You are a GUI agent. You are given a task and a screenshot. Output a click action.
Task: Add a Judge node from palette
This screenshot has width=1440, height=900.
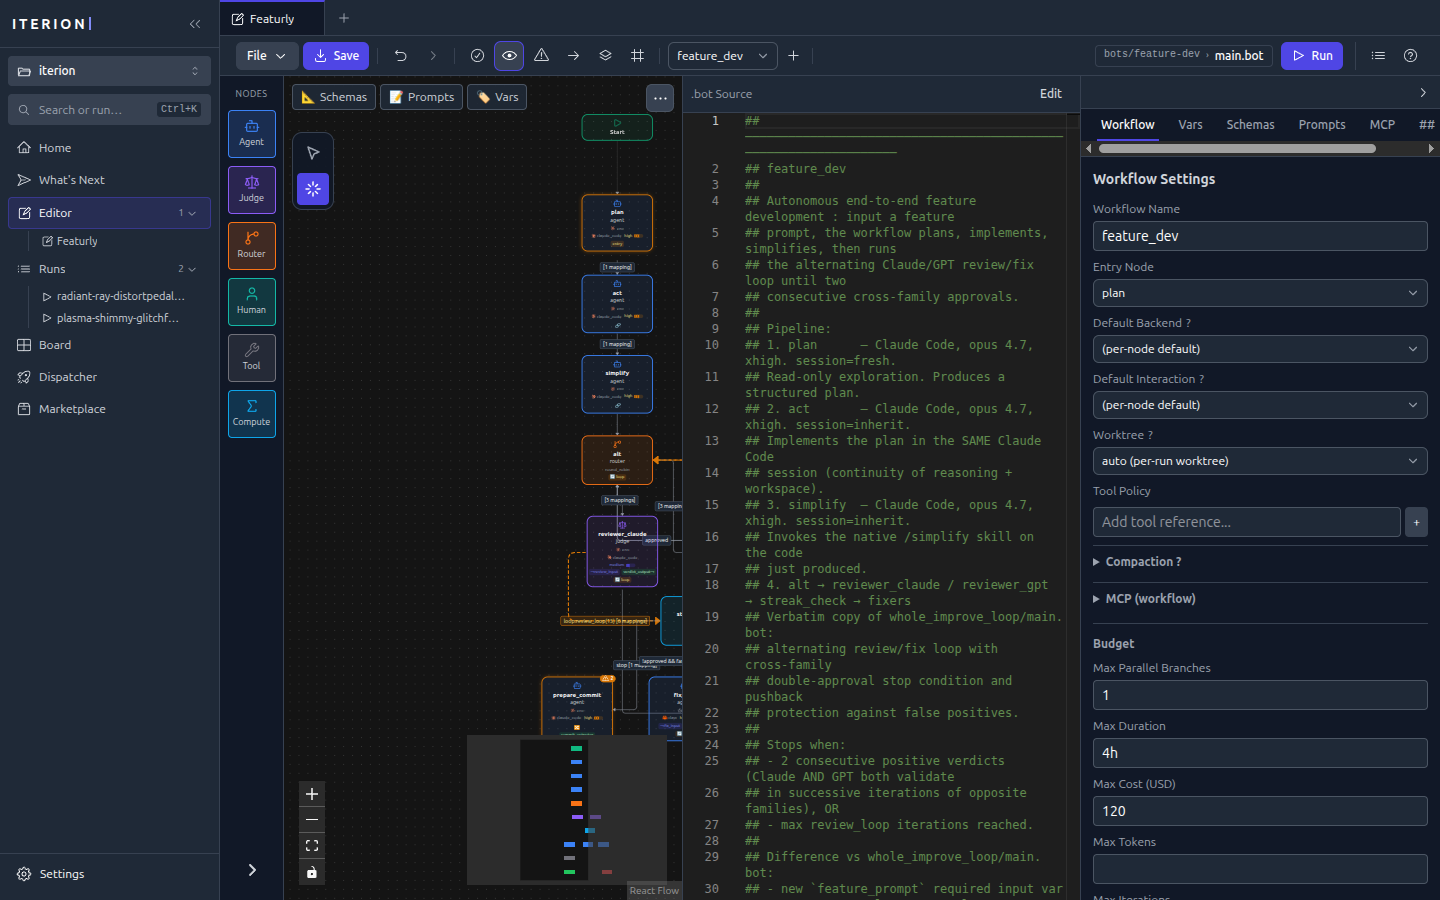pos(251,190)
